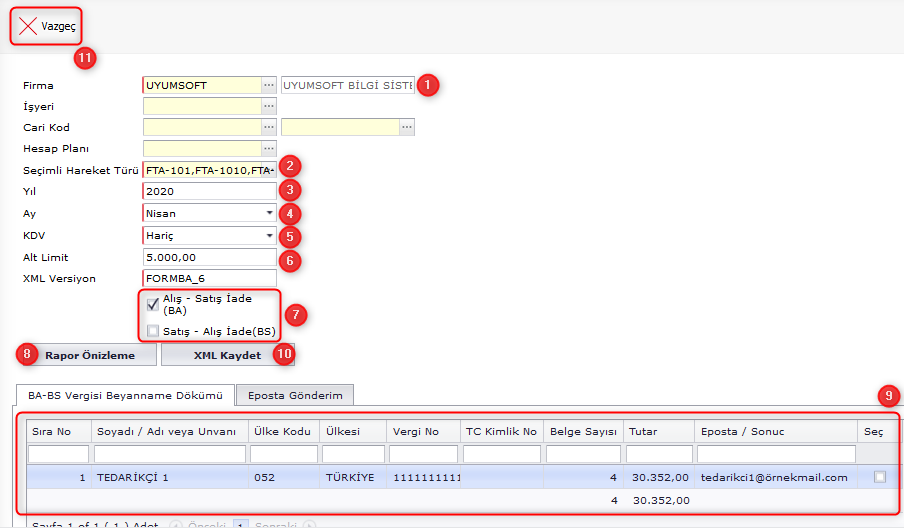Expand the KDV dropdown showing Hariç
This screenshot has height=528, width=904.
tap(269, 235)
